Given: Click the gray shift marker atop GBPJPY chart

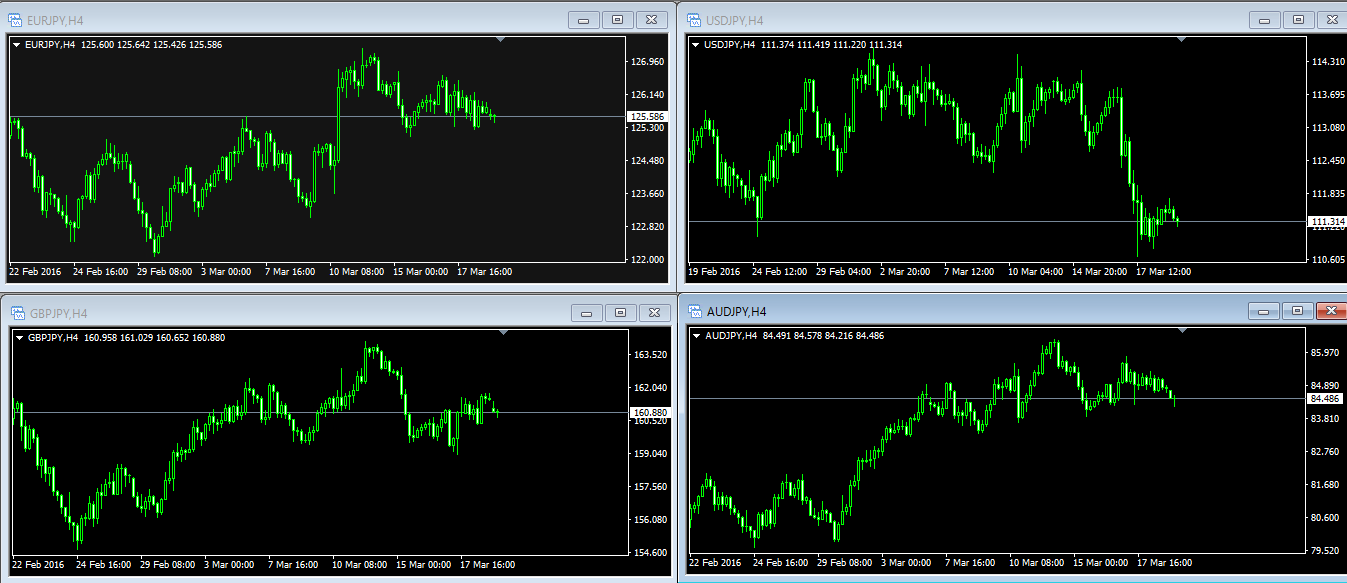Looking at the screenshot, I should 503,331.
